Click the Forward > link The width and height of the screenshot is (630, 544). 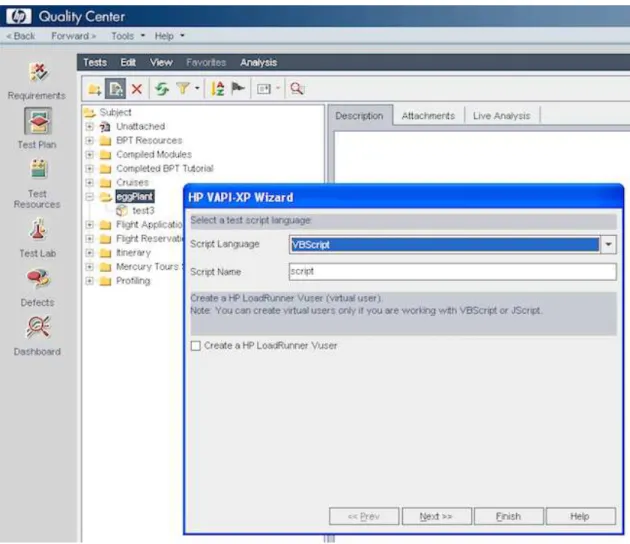click(x=73, y=36)
